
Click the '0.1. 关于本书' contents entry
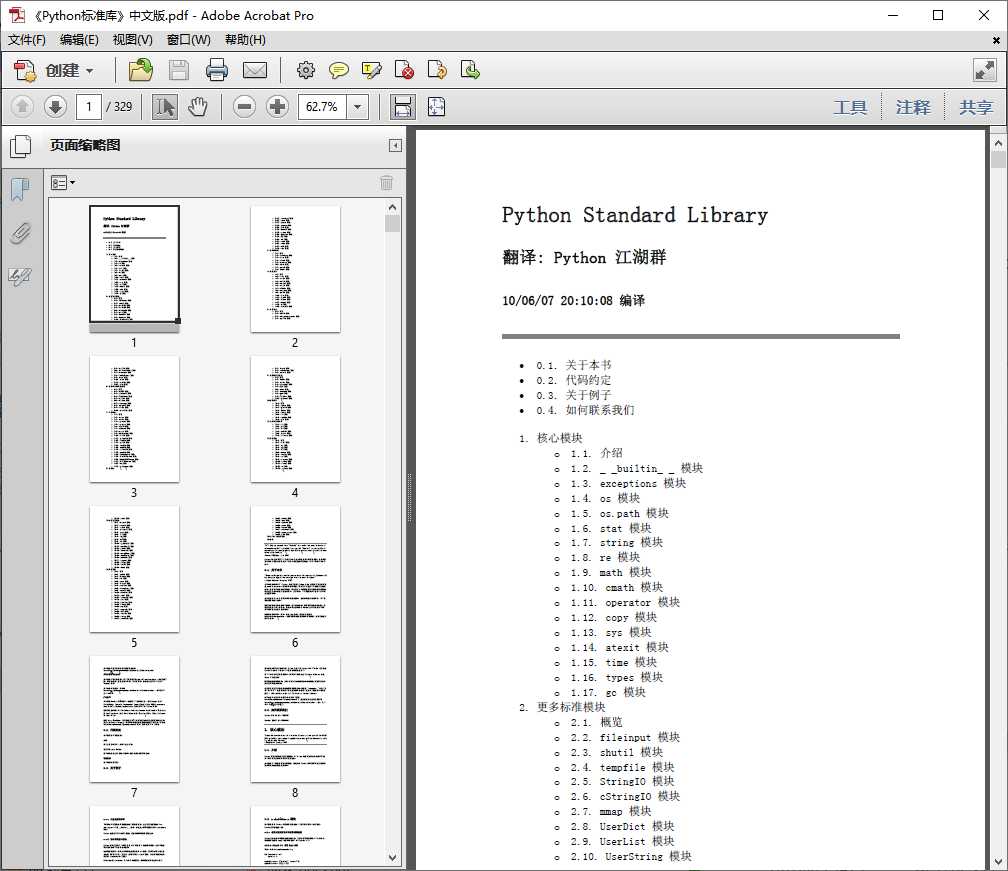point(574,365)
